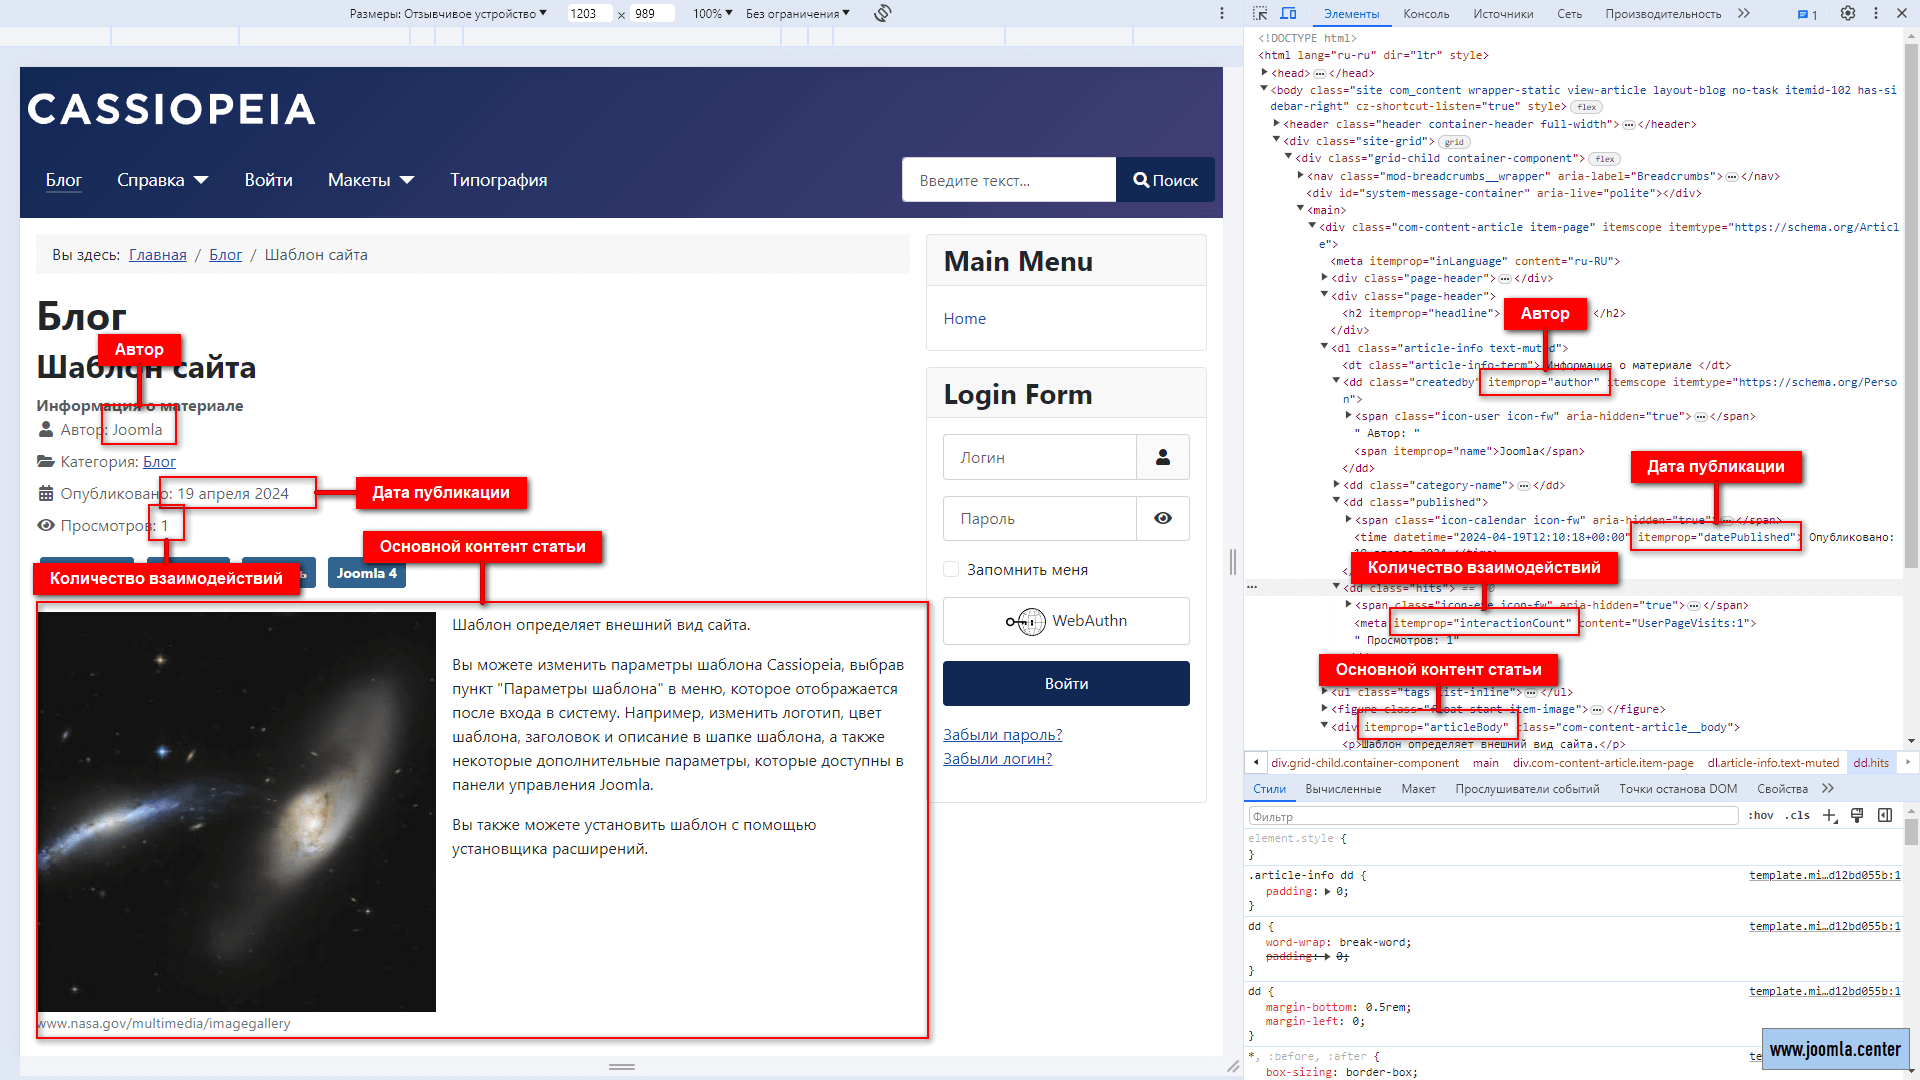This screenshot has height=1080, width=1920.
Task: Open the rendering emulation paintbrush icon
Action: click(x=1857, y=816)
